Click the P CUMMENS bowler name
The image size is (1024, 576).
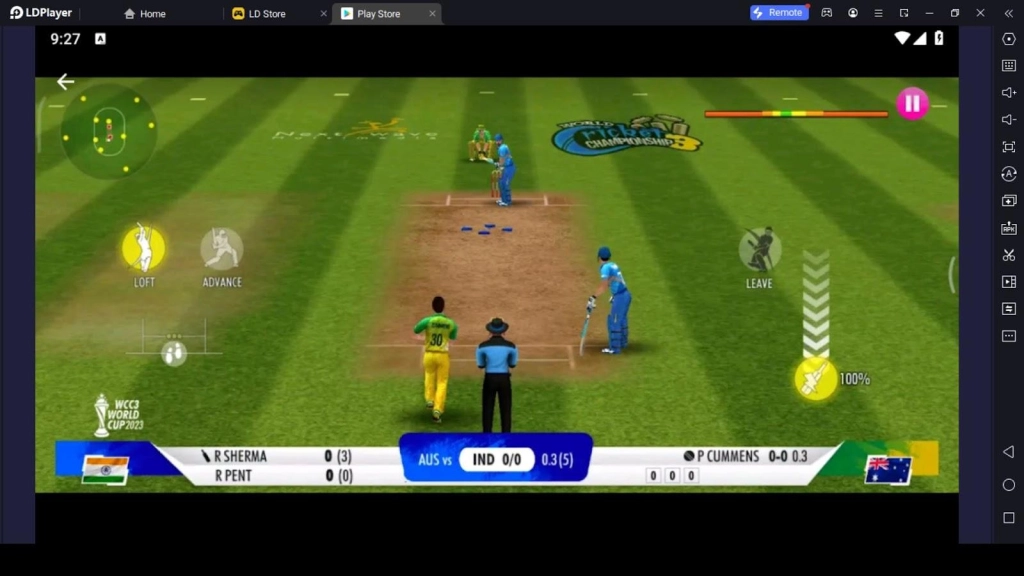[728, 456]
